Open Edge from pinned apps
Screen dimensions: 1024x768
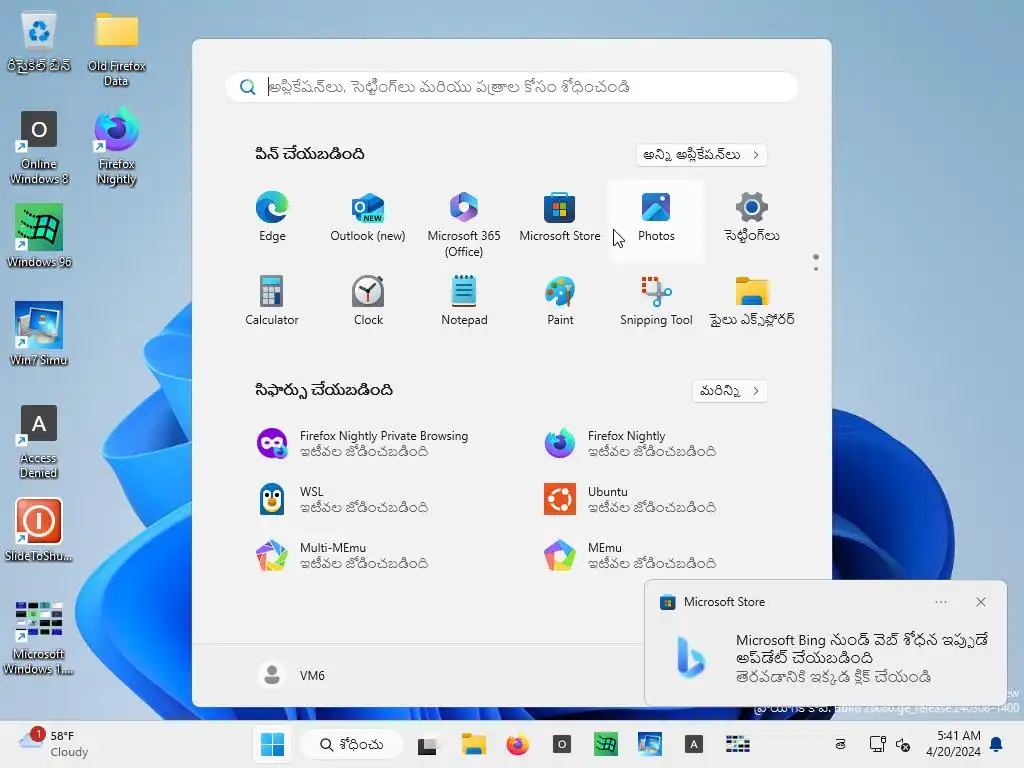(272, 217)
